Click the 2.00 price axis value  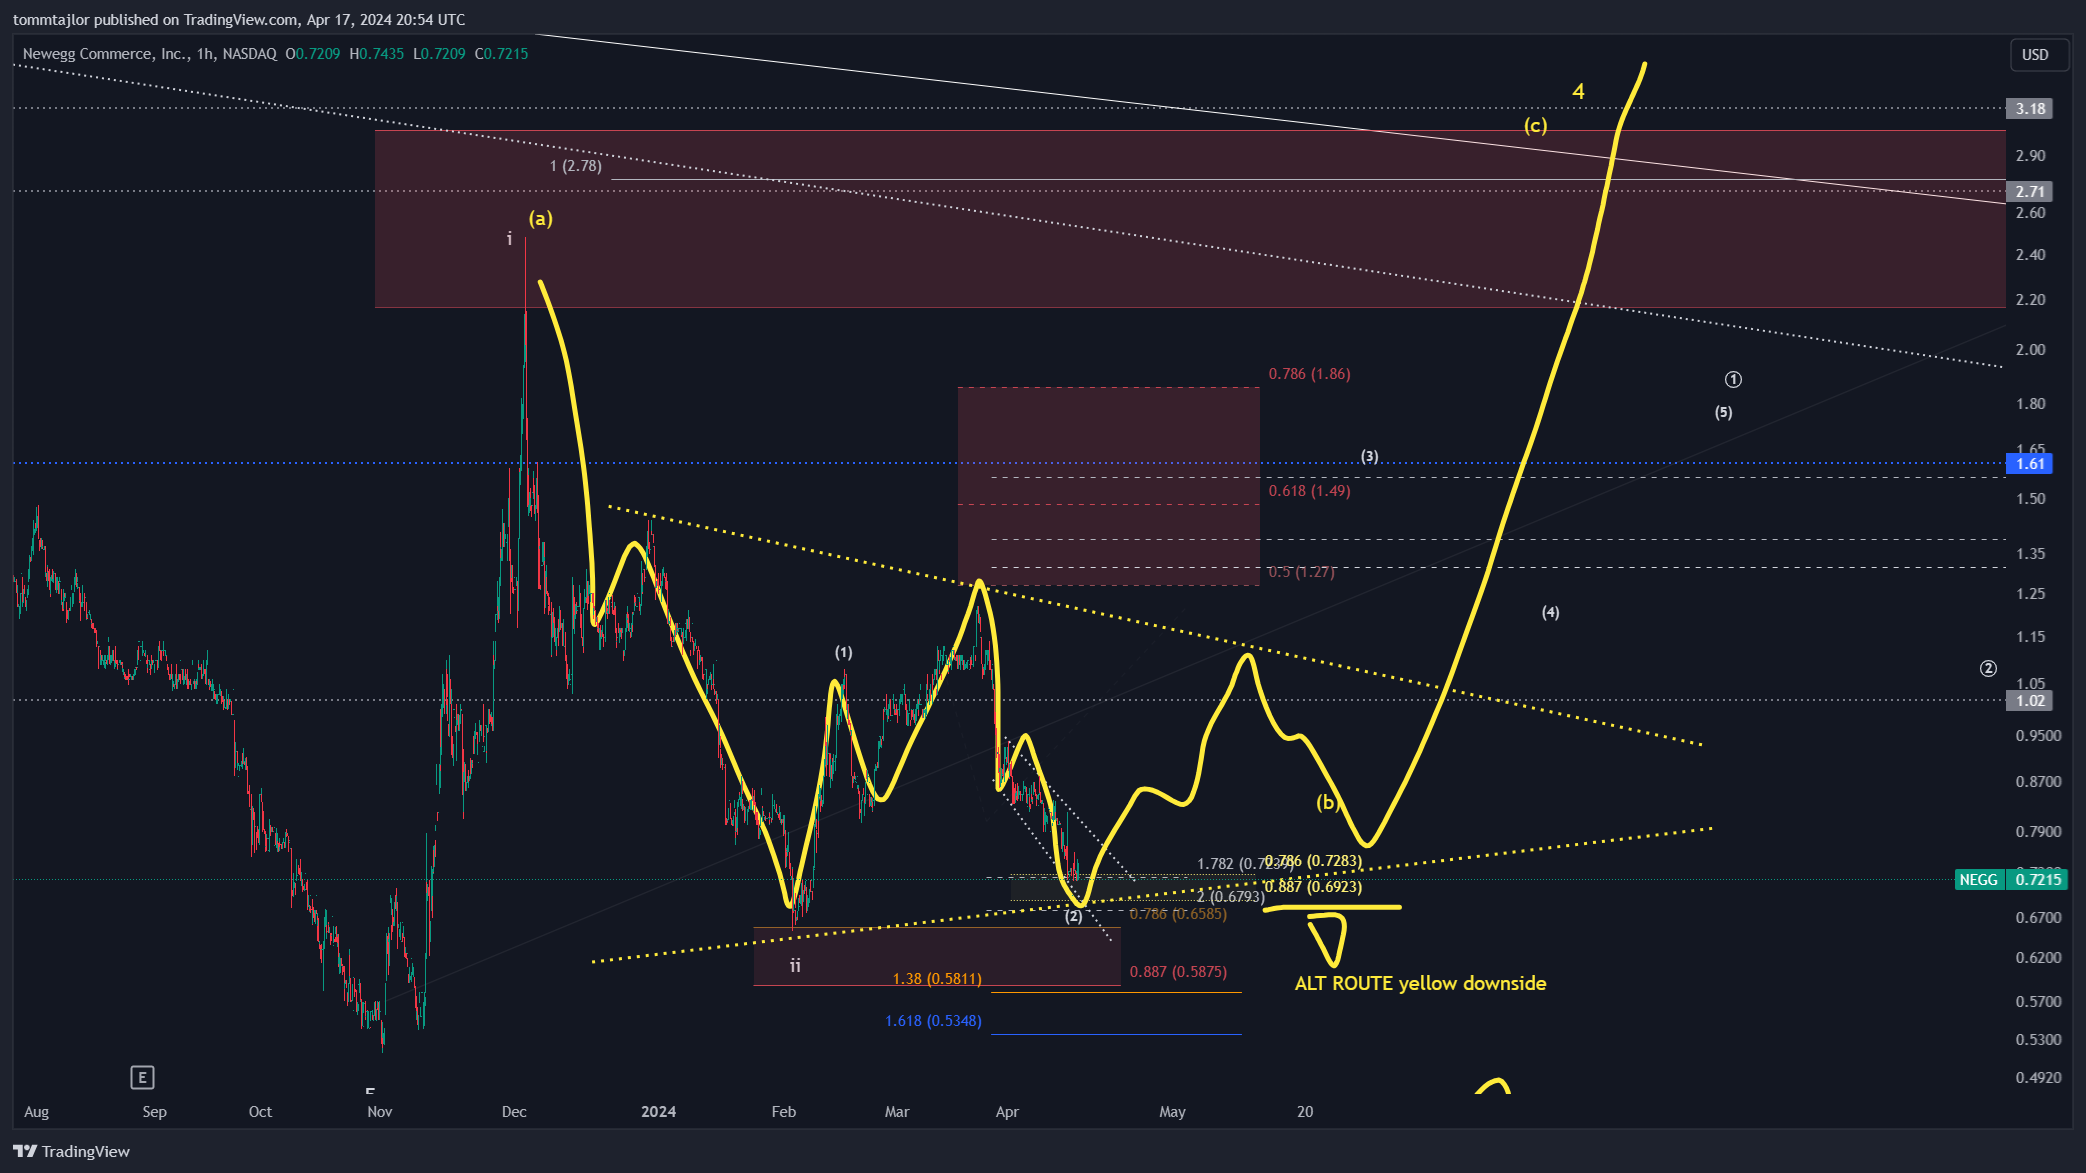(x=2030, y=349)
